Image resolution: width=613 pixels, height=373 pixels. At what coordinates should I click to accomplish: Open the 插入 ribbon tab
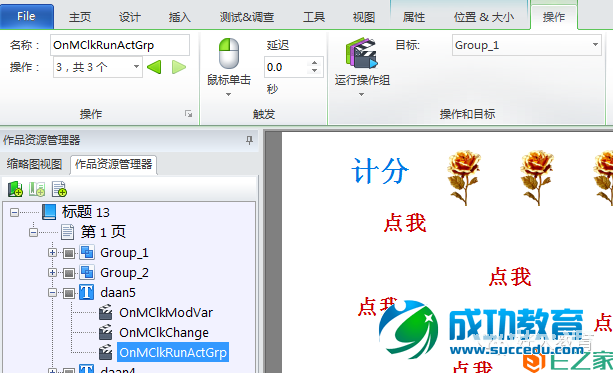pos(179,17)
